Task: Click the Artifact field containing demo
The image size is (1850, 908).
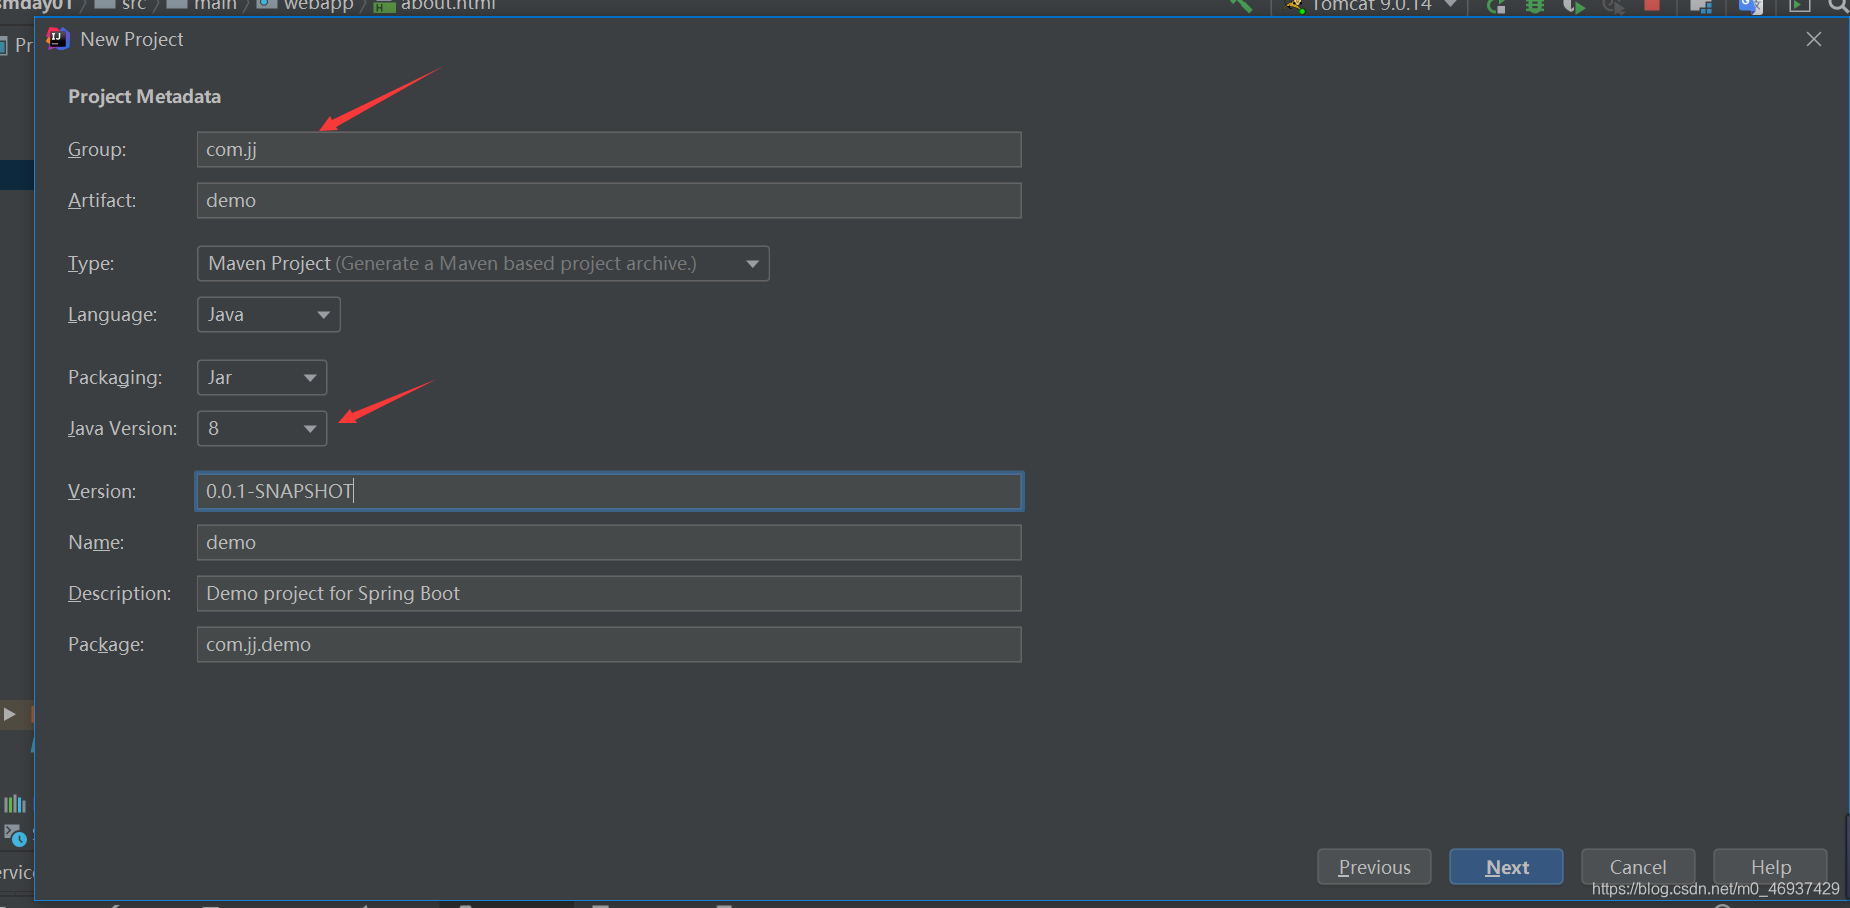Action: (x=609, y=201)
